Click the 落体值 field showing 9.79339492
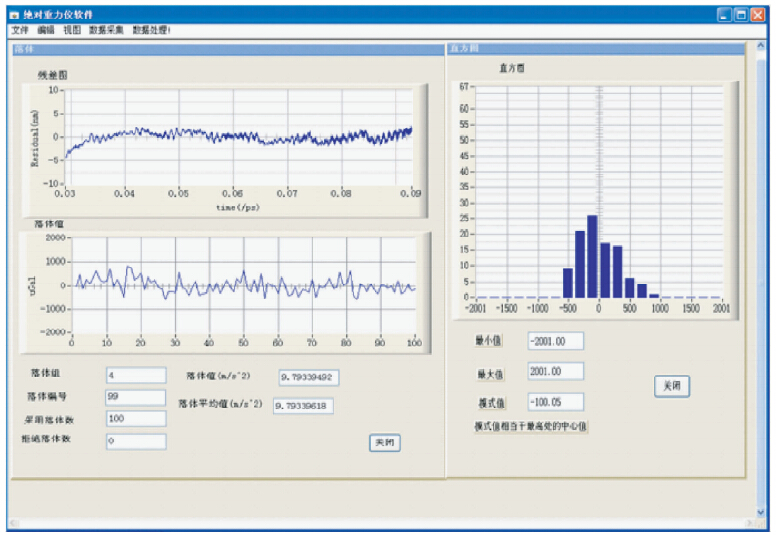Image resolution: width=776 pixels, height=535 pixels. pos(310,377)
